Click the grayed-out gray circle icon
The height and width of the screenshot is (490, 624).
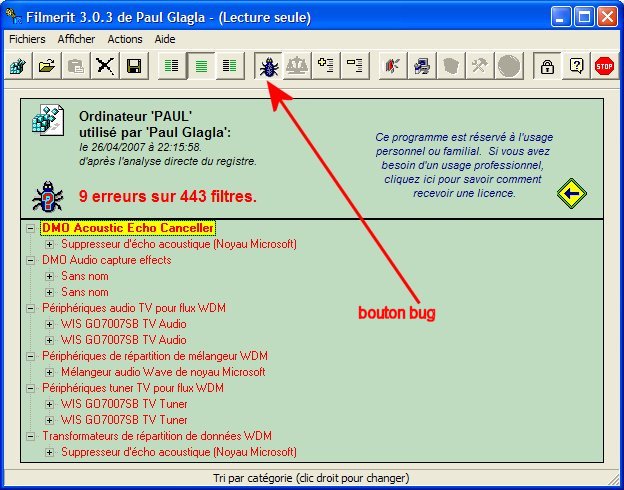(509, 66)
